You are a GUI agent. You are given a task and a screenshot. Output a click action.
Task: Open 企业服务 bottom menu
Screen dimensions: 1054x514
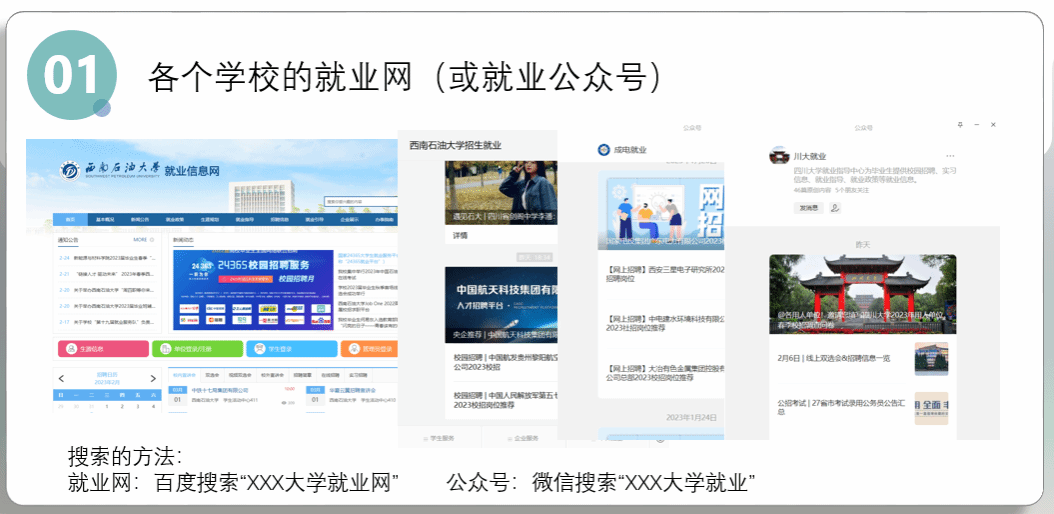click(526, 438)
